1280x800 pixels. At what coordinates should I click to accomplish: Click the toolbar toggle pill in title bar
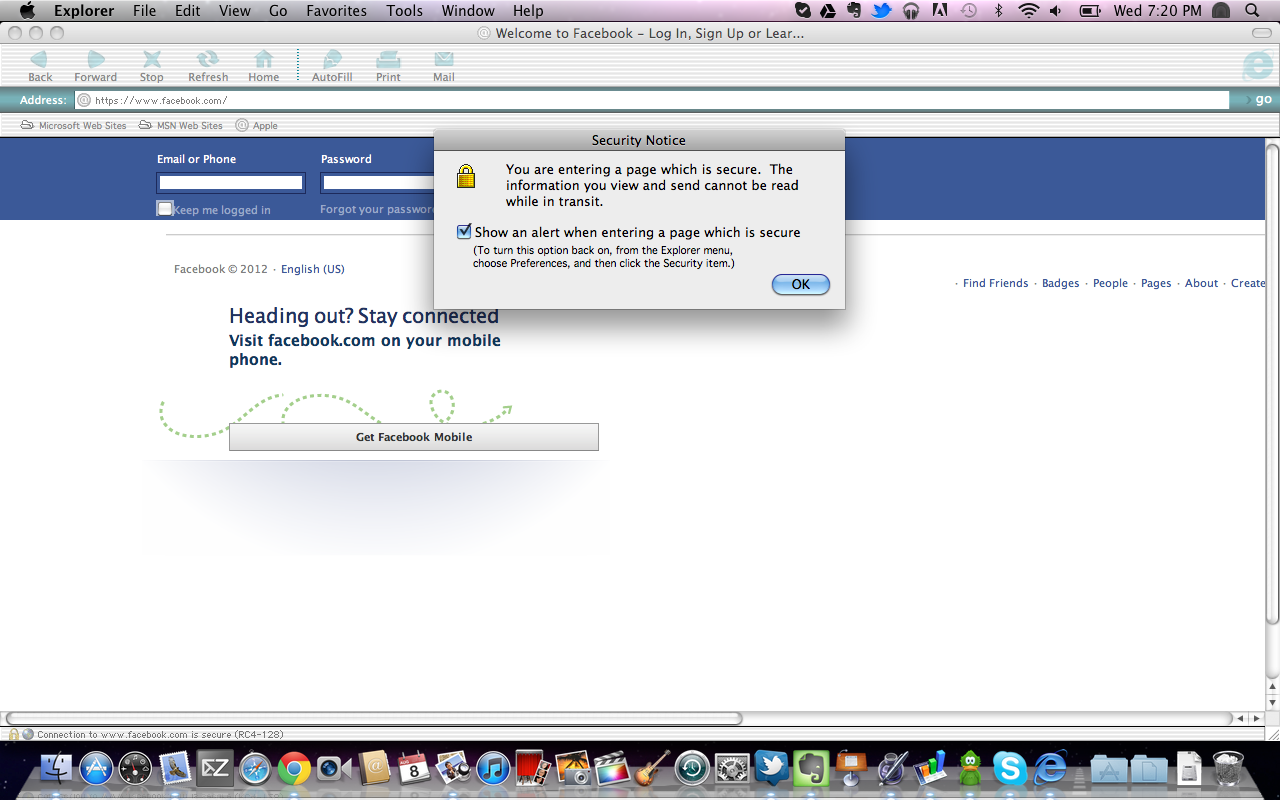1261,33
